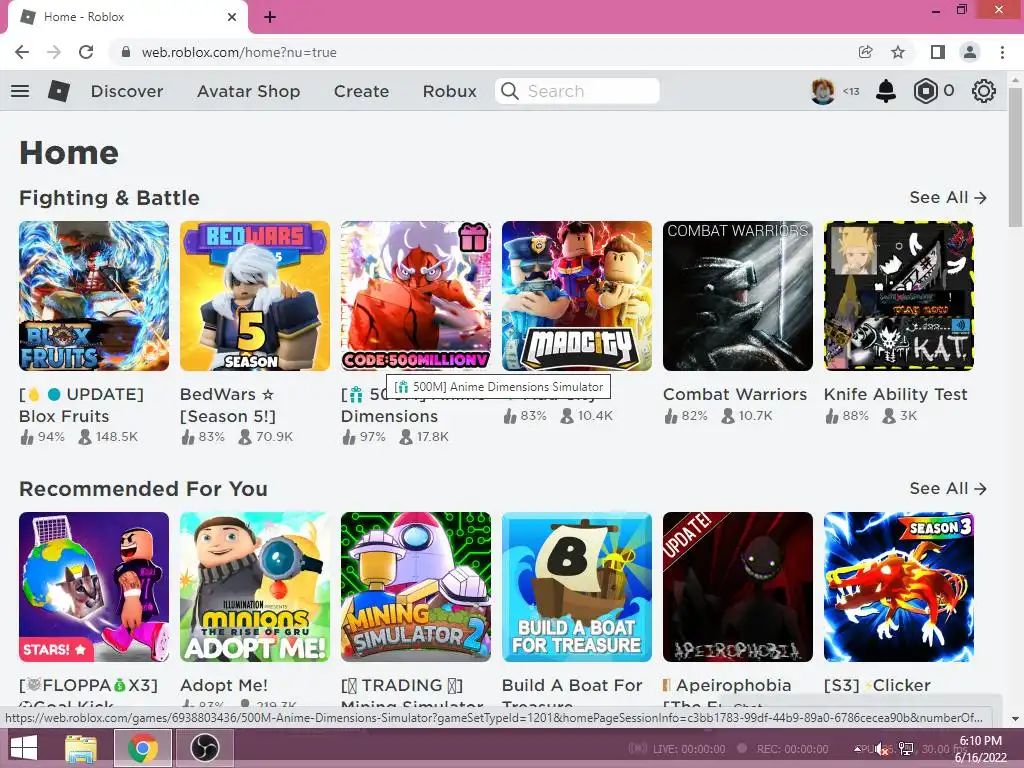Screen dimensions: 1024x768
Task: Click the Home page heading
Action: (x=69, y=153)
